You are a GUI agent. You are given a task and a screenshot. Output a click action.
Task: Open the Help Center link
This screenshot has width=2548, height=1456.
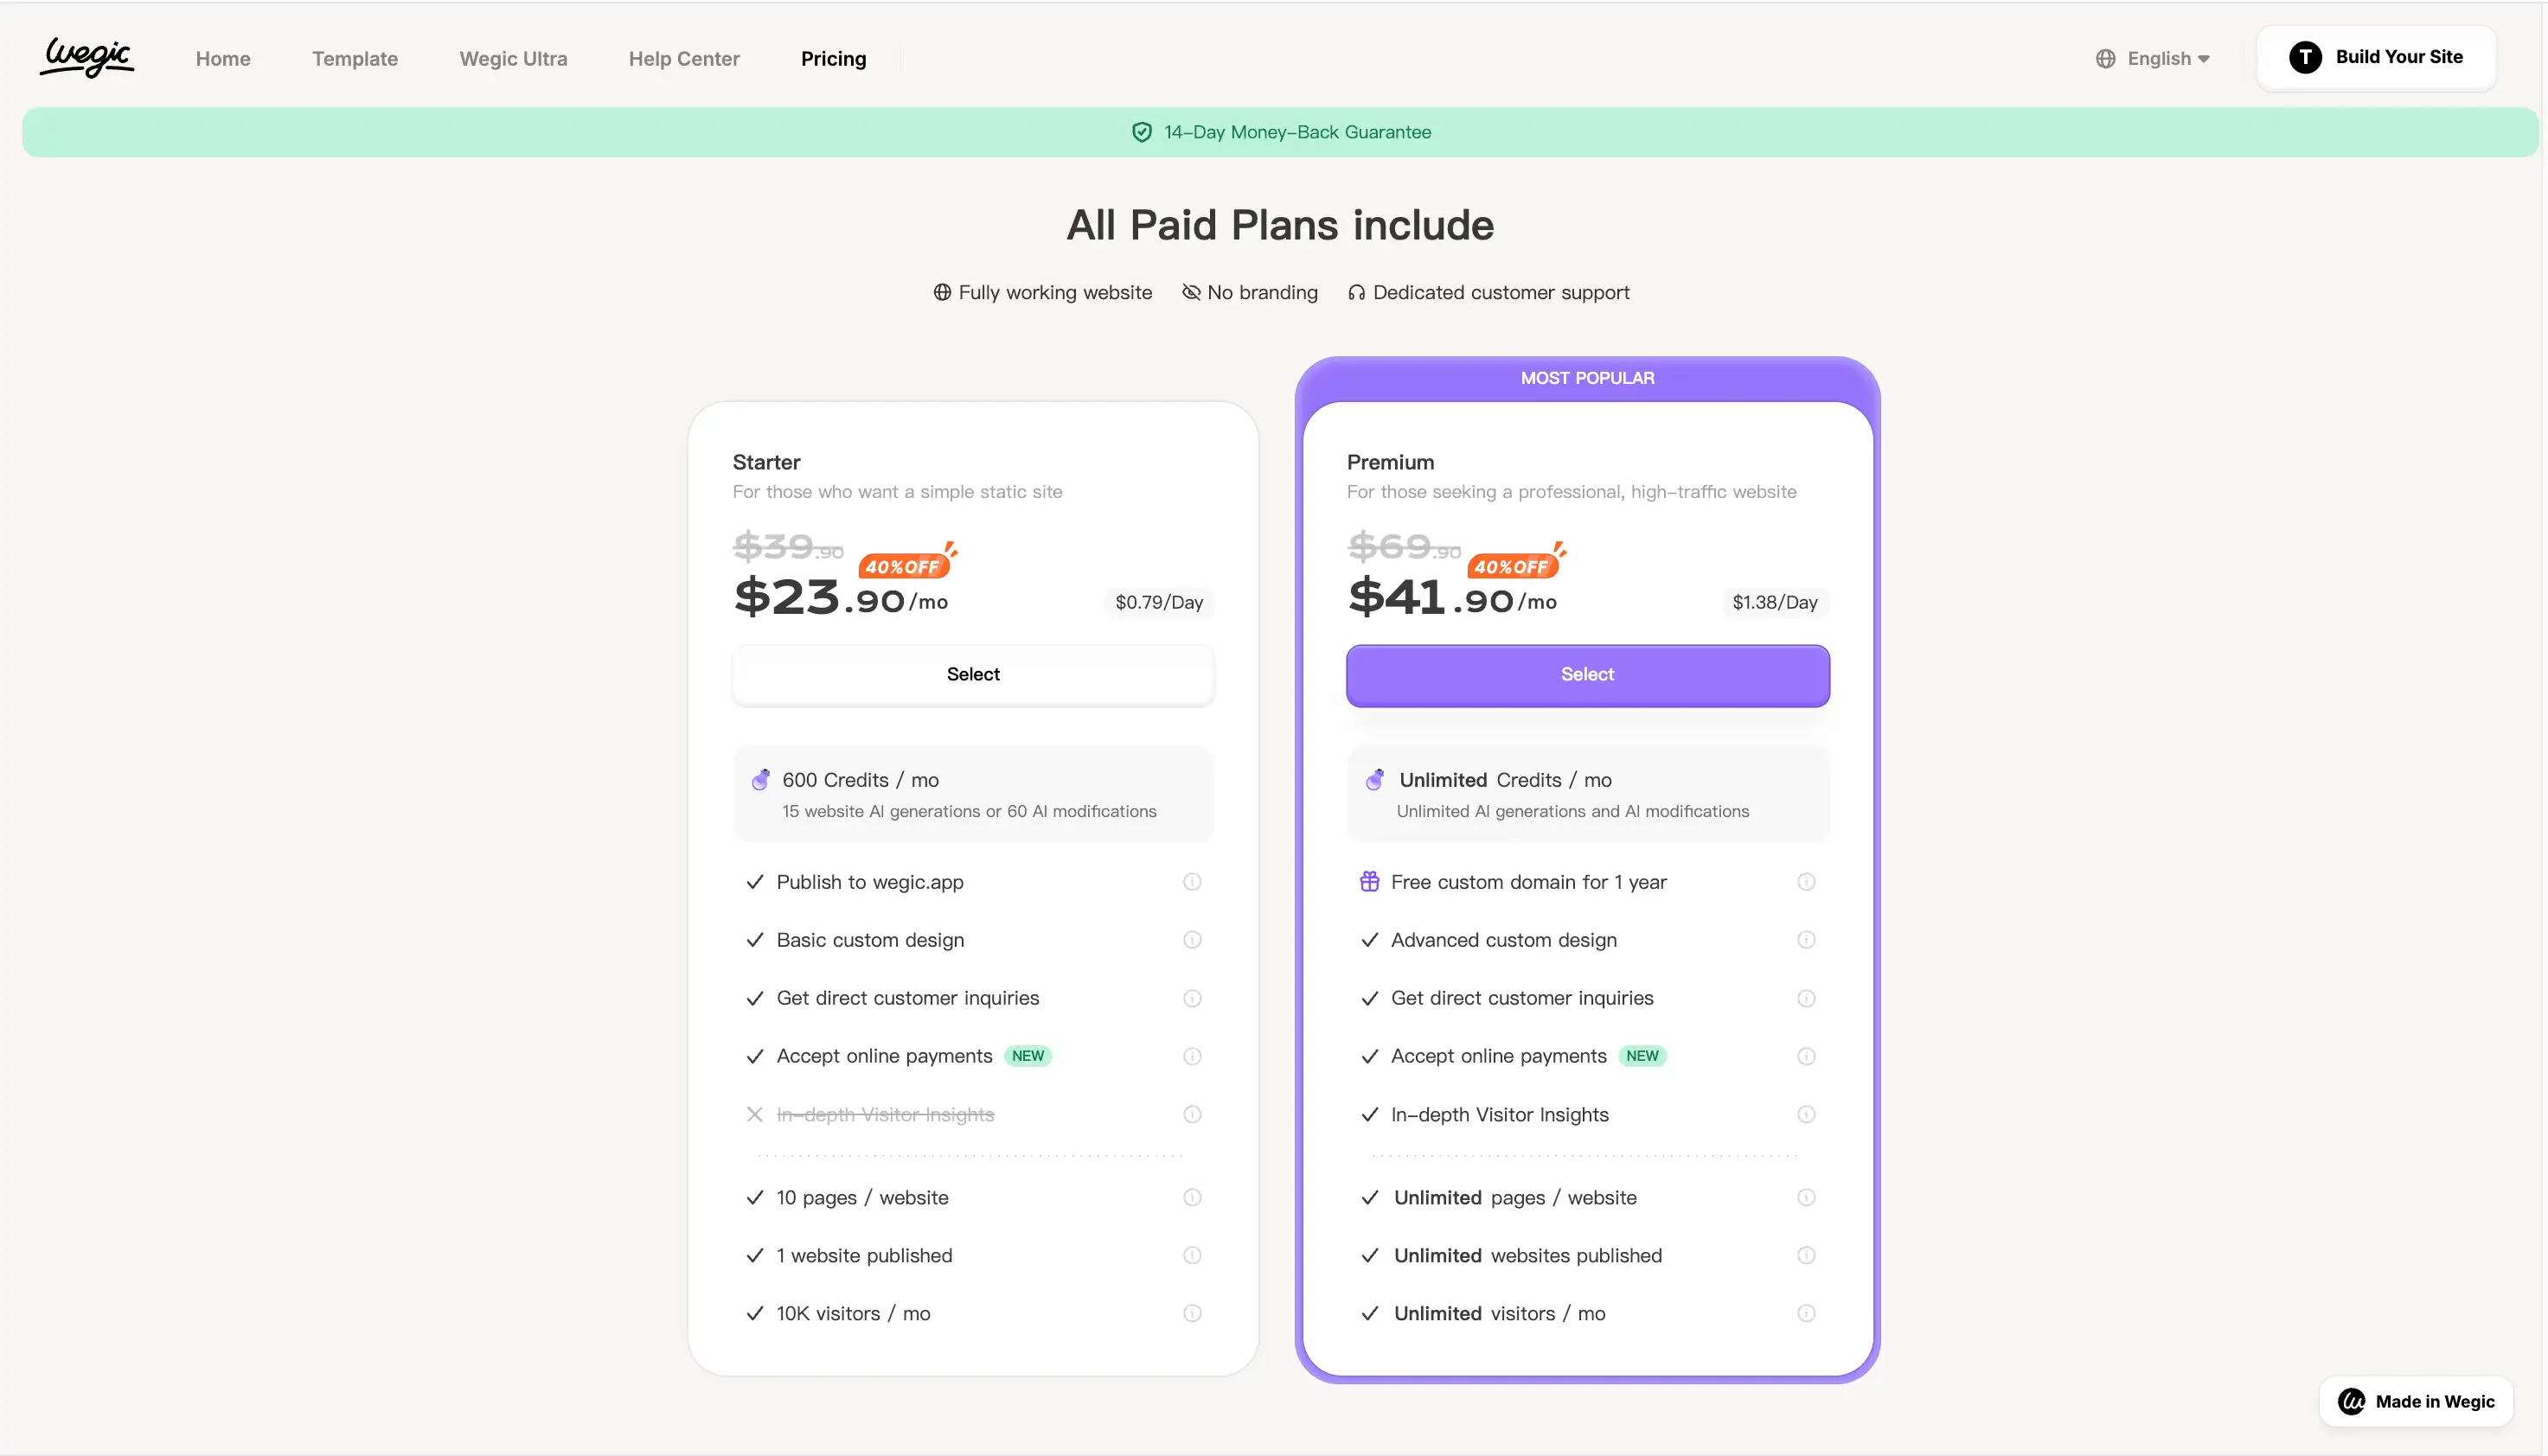pos(684,59)
